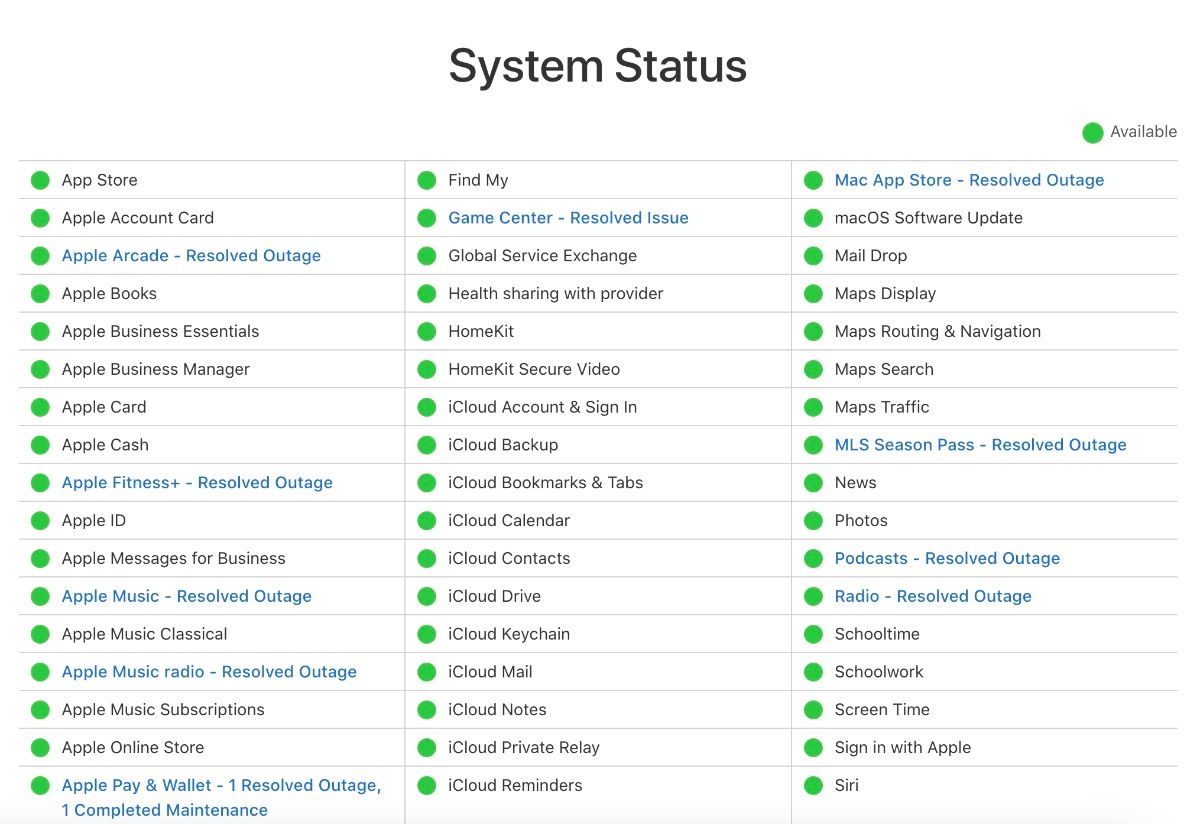This screenshot has height=824, width=1200.
Task: Click the green dot beside Maps Search
Action: [814, 369]
